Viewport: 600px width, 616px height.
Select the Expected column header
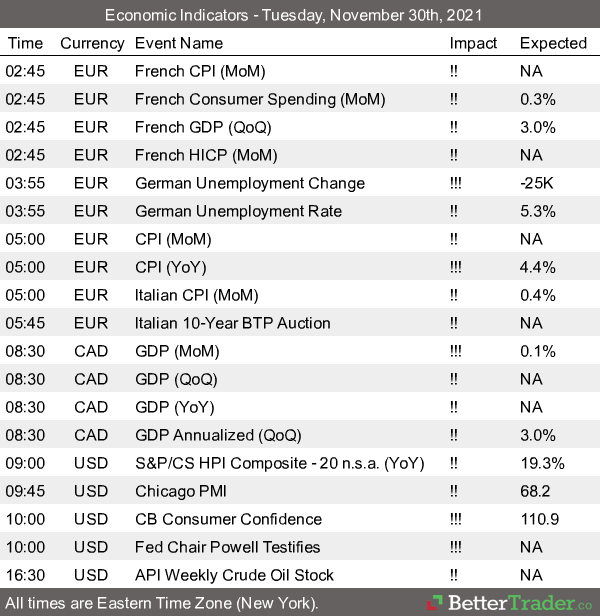point(553,43)
